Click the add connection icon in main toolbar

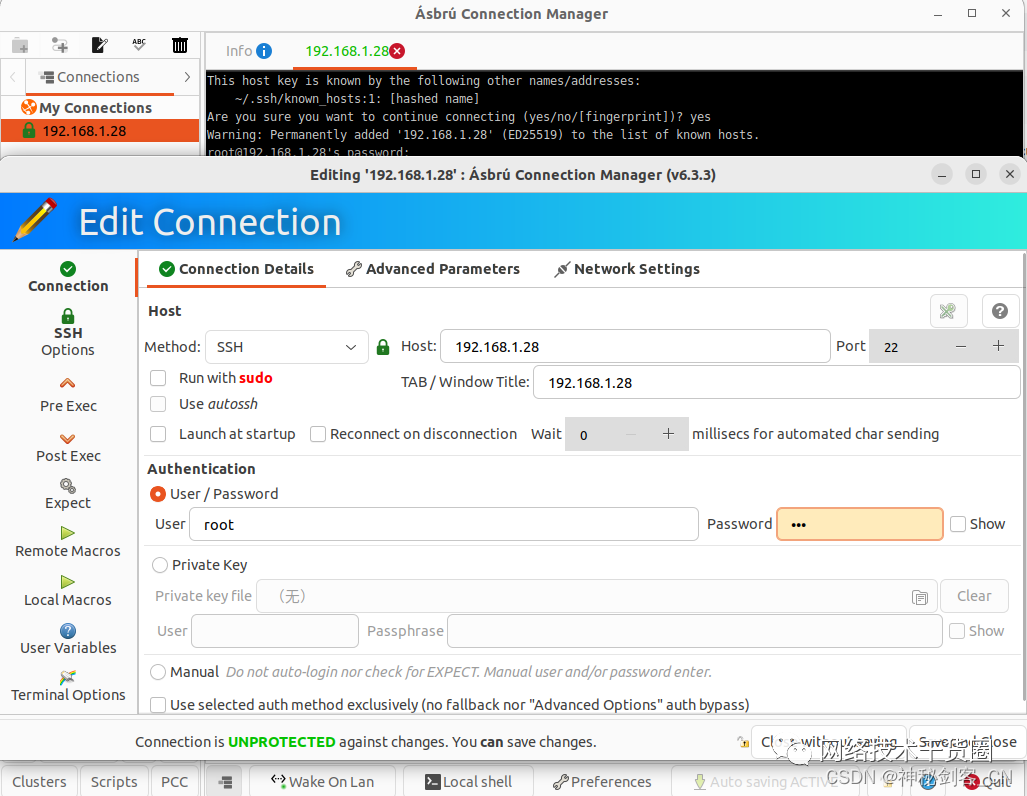(x=60, y=46)
